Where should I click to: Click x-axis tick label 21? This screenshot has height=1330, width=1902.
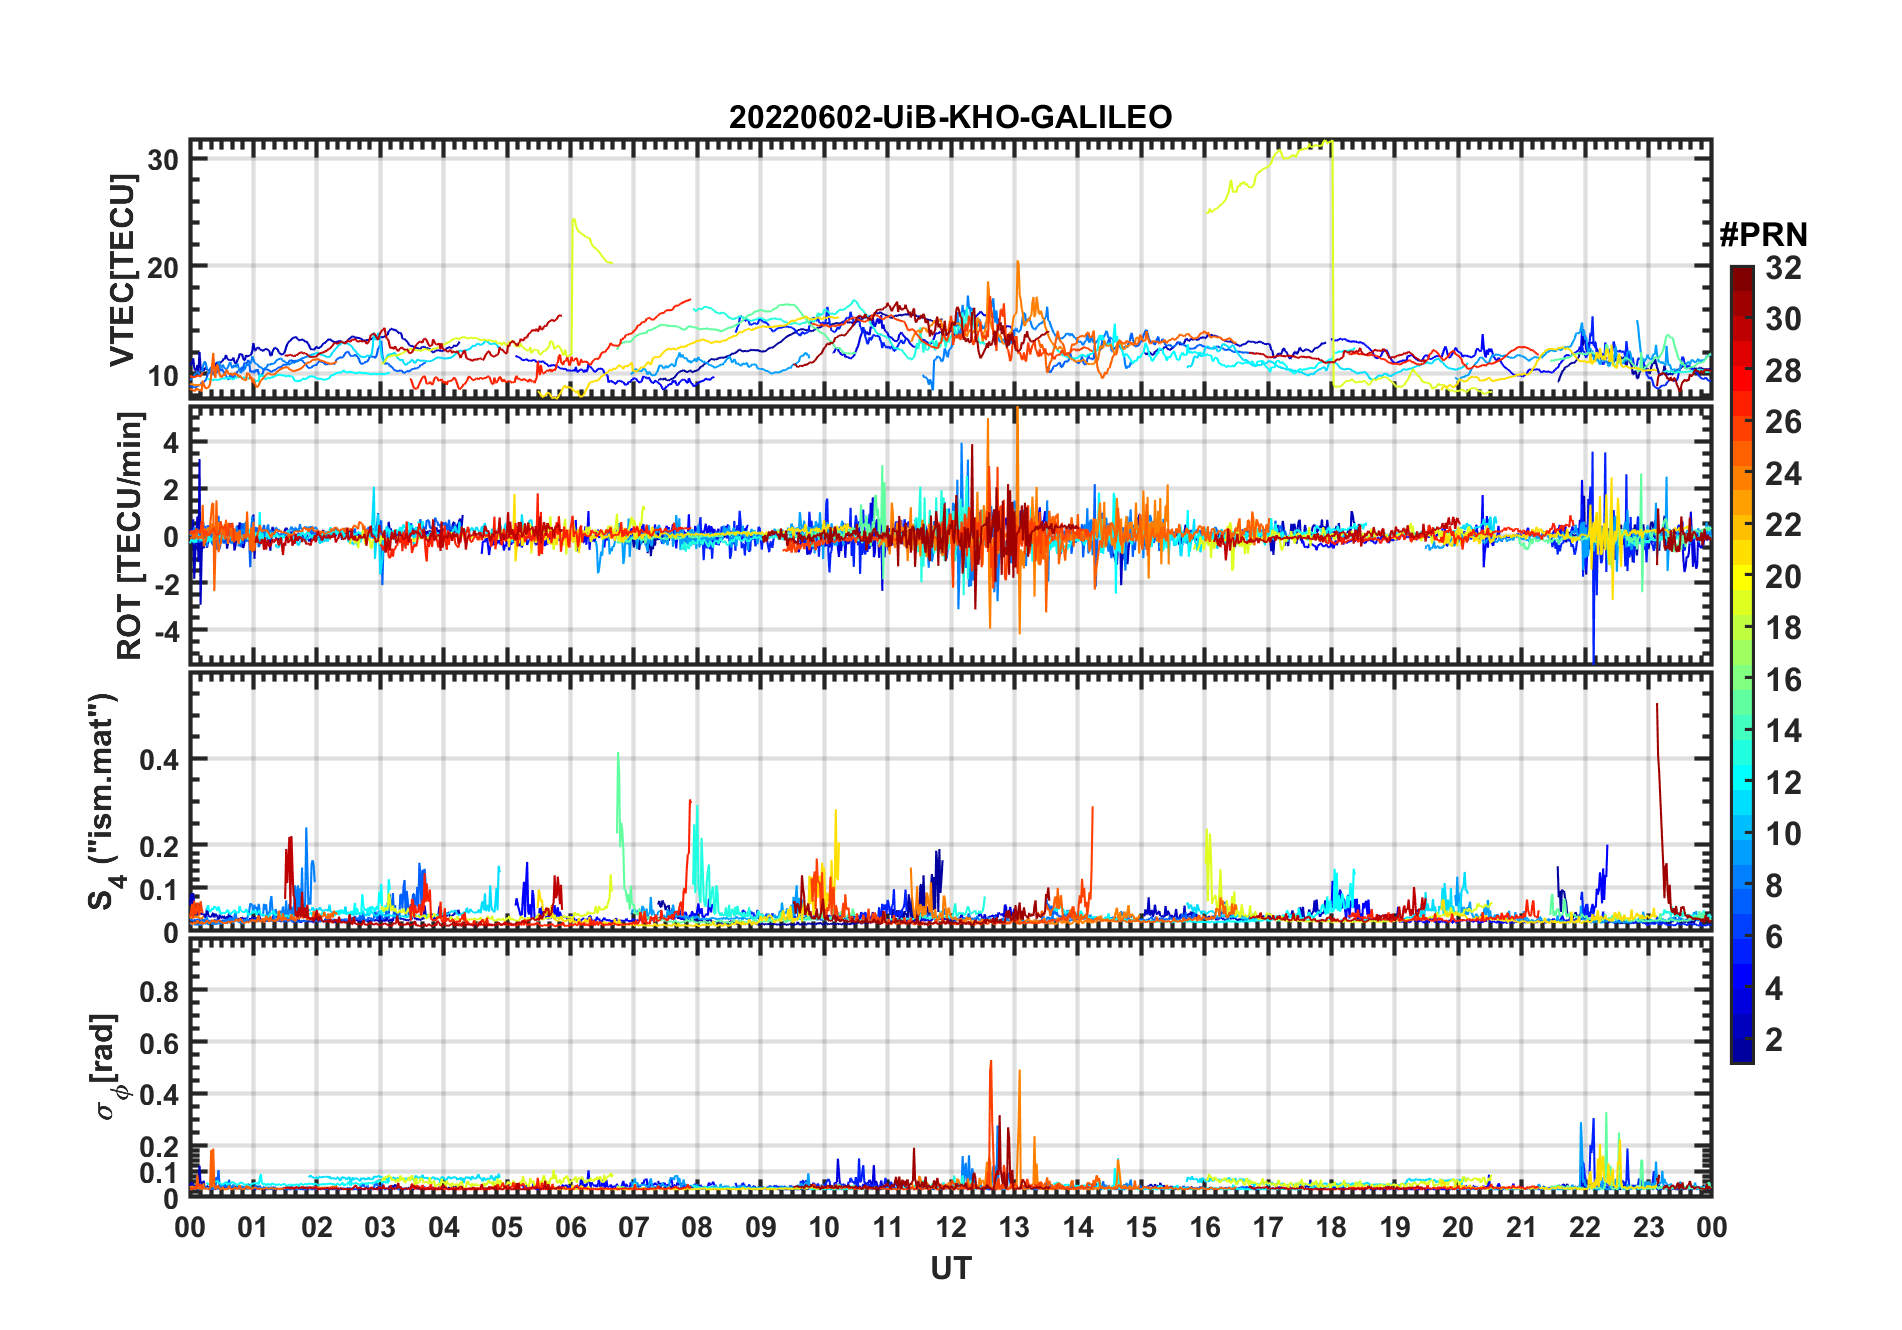pyautogui.click(x=1521, y=1227)
